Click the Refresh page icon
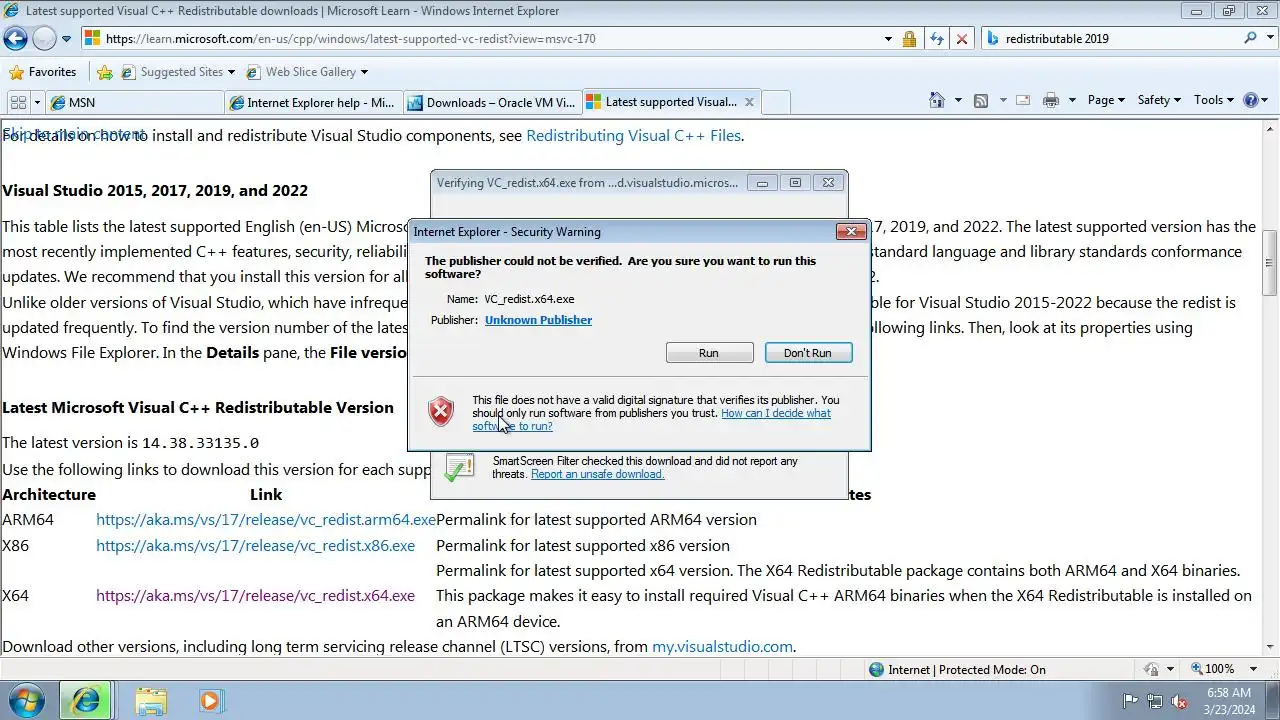This screenshot has height=720, width=1280. (936, 39)
